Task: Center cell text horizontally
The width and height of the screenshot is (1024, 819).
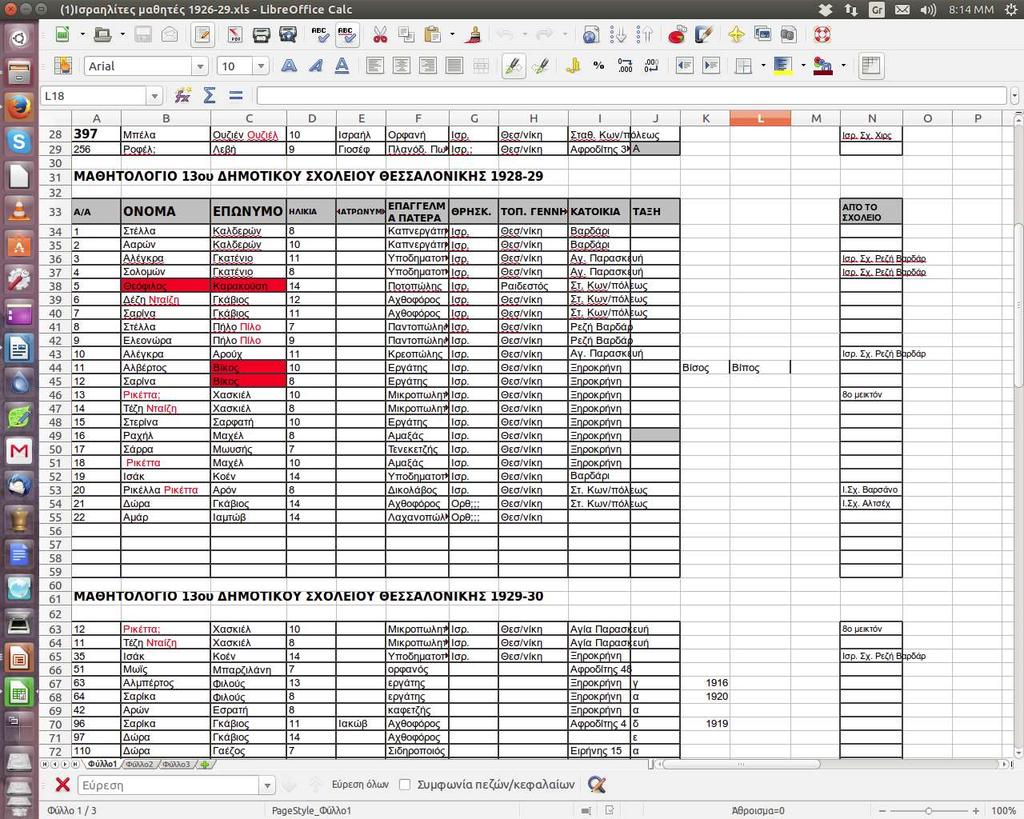Action: pos(401,65)
